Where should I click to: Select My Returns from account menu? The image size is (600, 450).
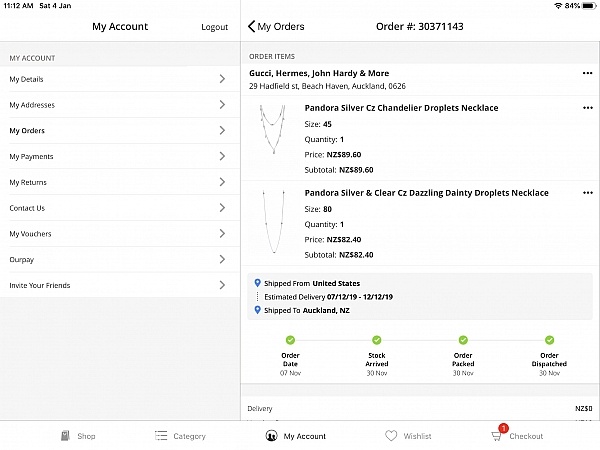point(28,183)
